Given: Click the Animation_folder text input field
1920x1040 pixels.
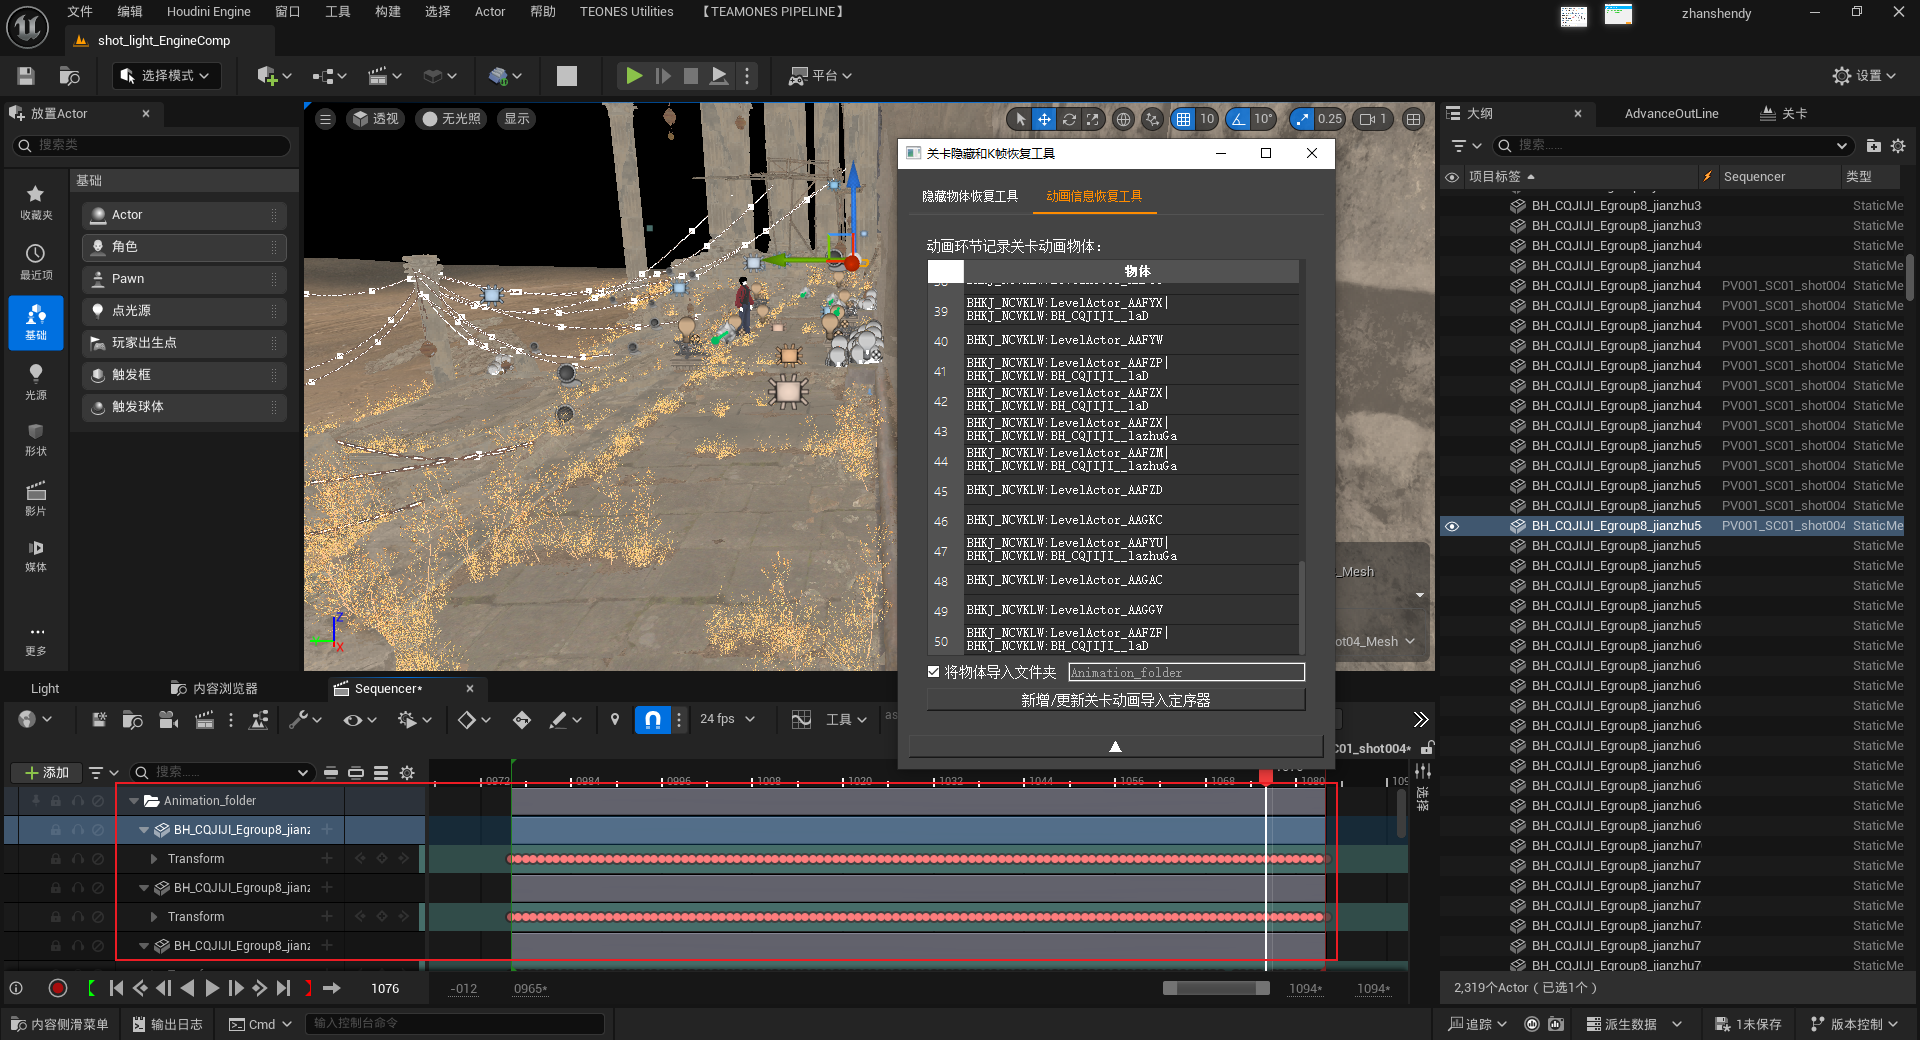Looking at the screenshot, I should 1186,672.
